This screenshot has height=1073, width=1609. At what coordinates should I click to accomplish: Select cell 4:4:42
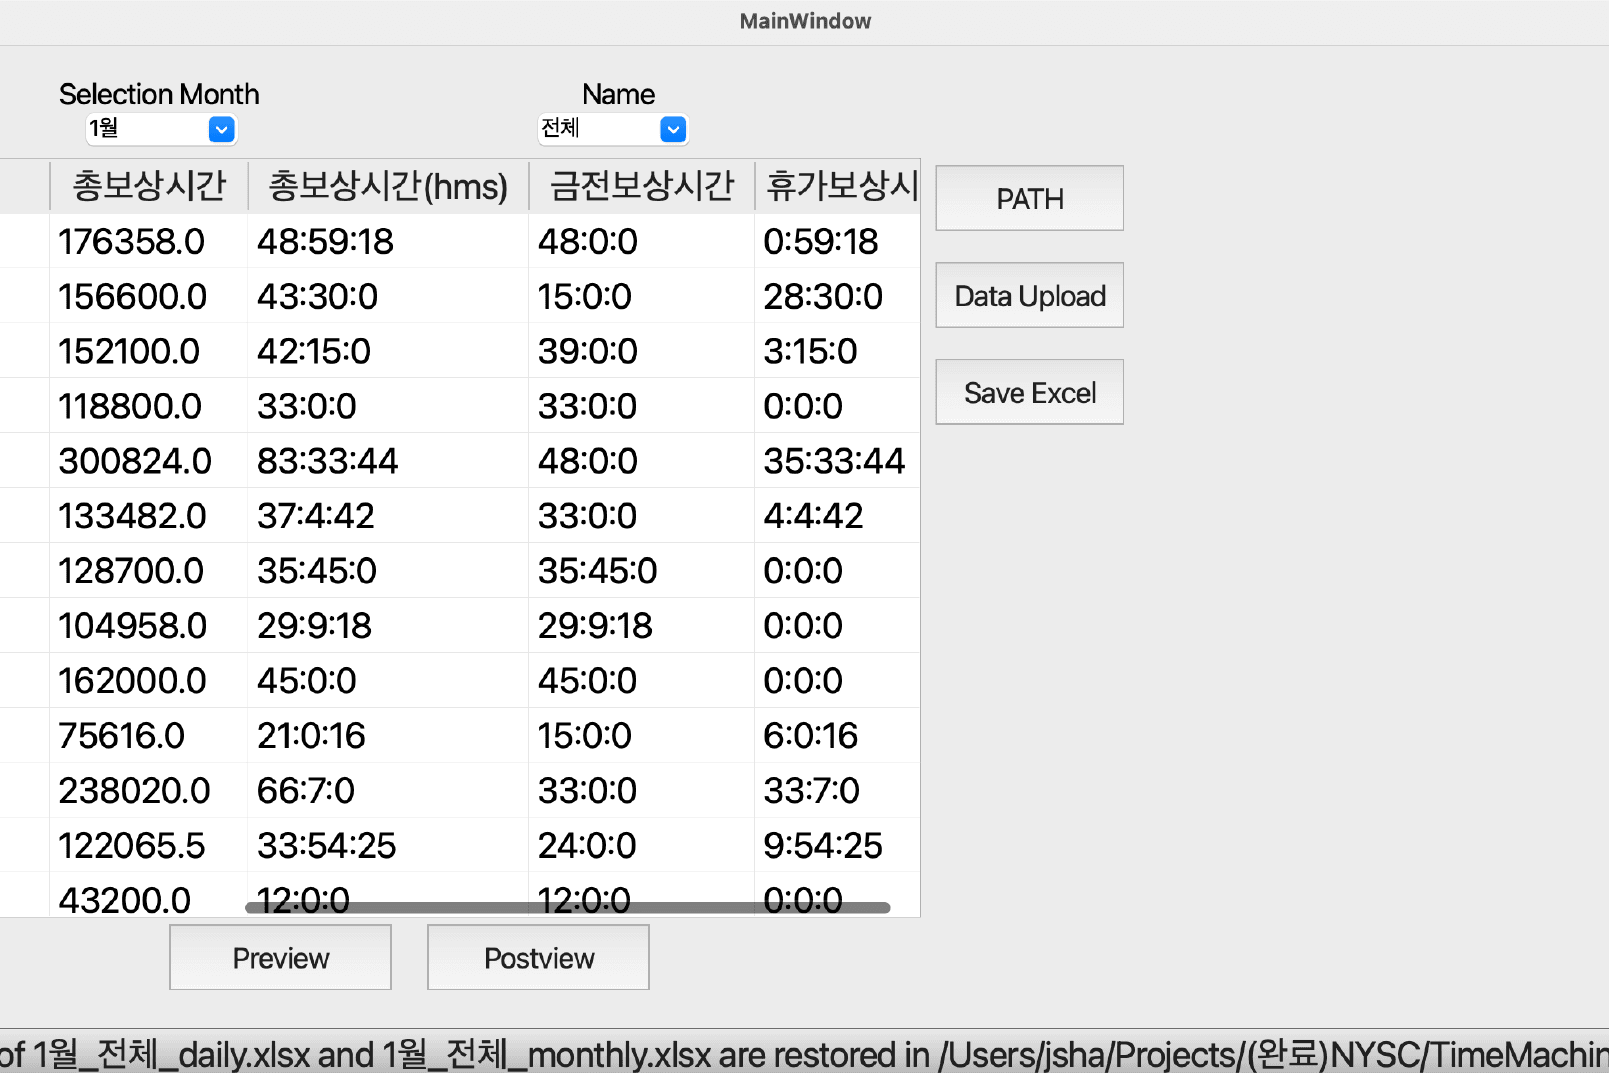pos(838,516)
